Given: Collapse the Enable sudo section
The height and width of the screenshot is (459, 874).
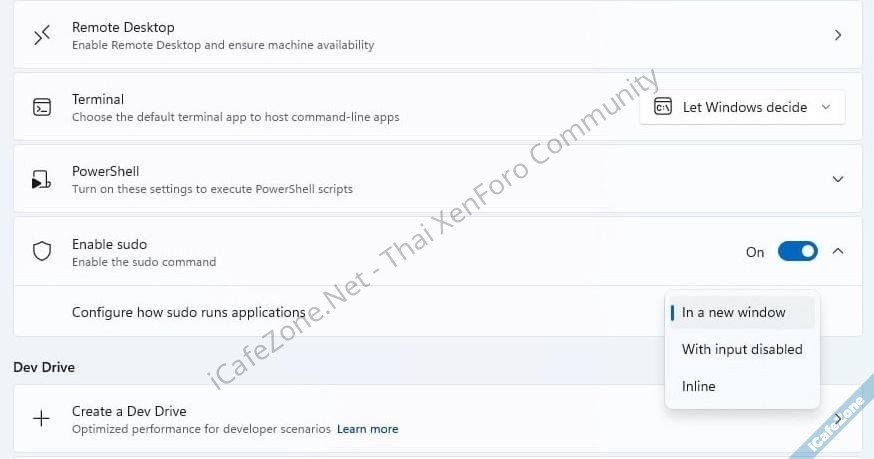Looking at the screenshot, I should click(x=838, y=251).
